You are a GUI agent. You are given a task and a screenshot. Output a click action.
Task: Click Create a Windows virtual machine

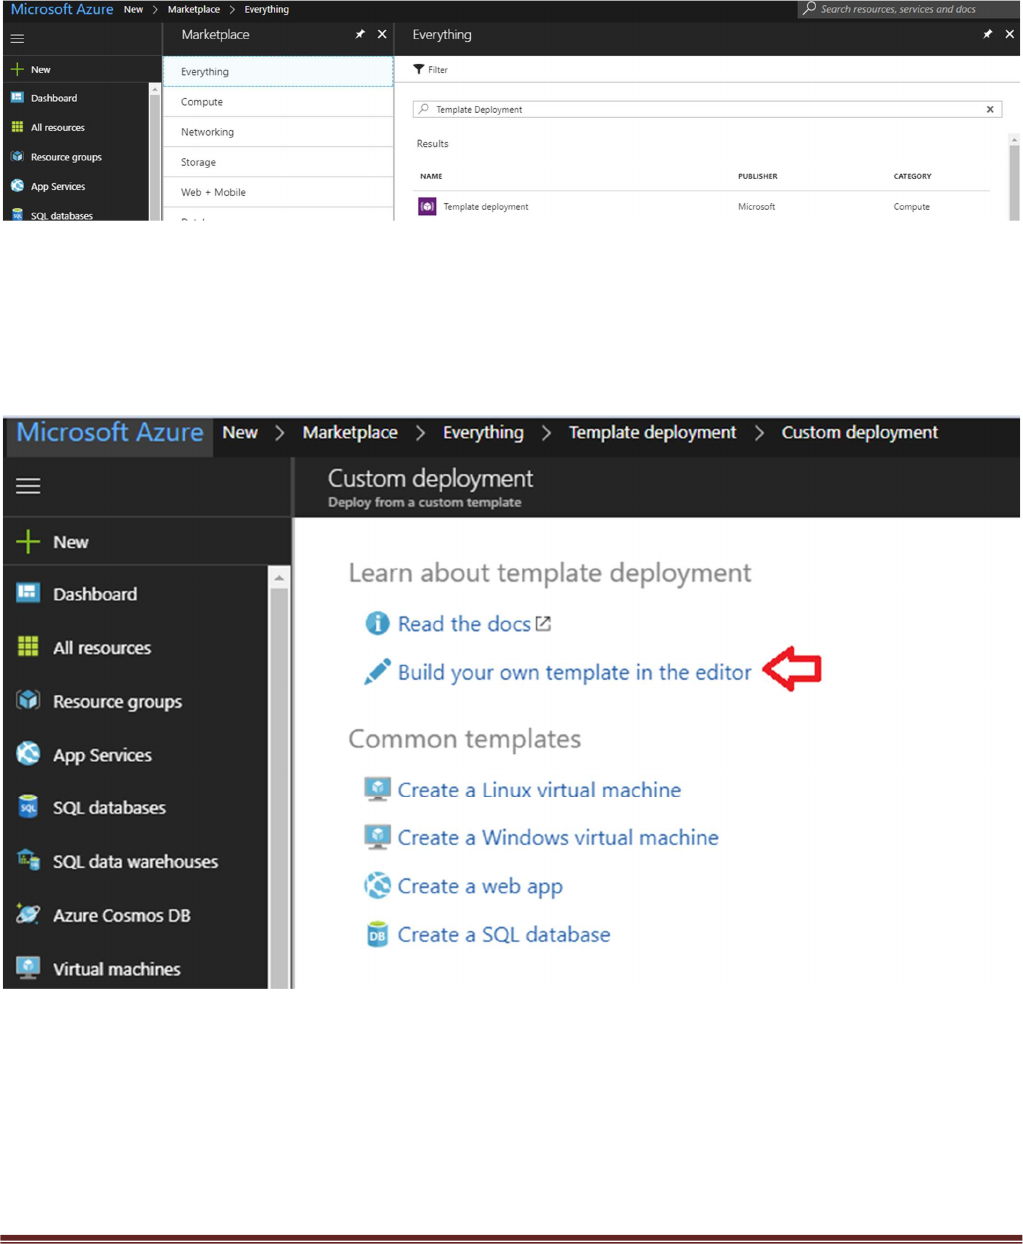point(558,838)
